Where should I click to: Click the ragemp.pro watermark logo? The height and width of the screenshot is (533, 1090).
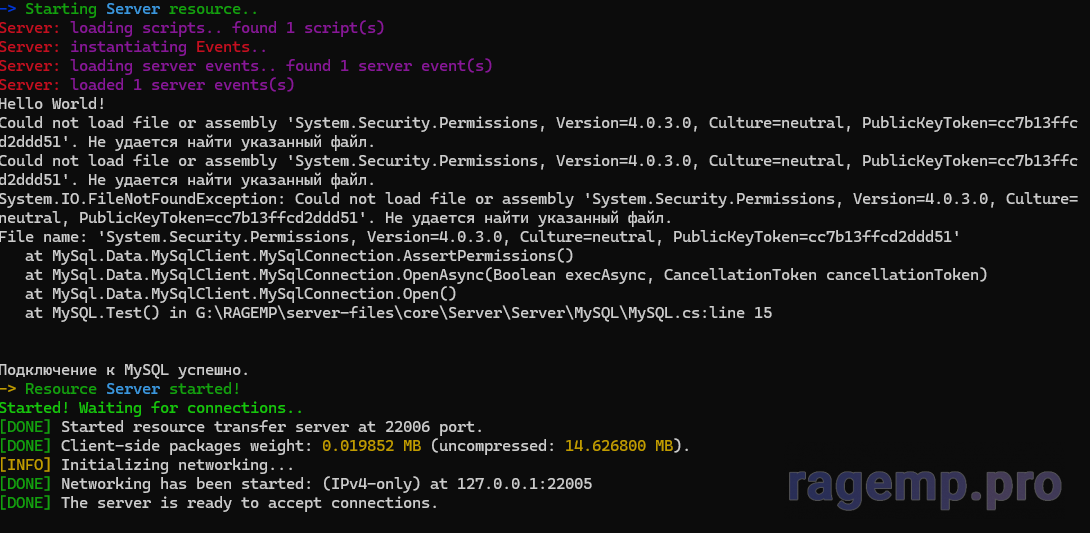click(x=926, y=485)
